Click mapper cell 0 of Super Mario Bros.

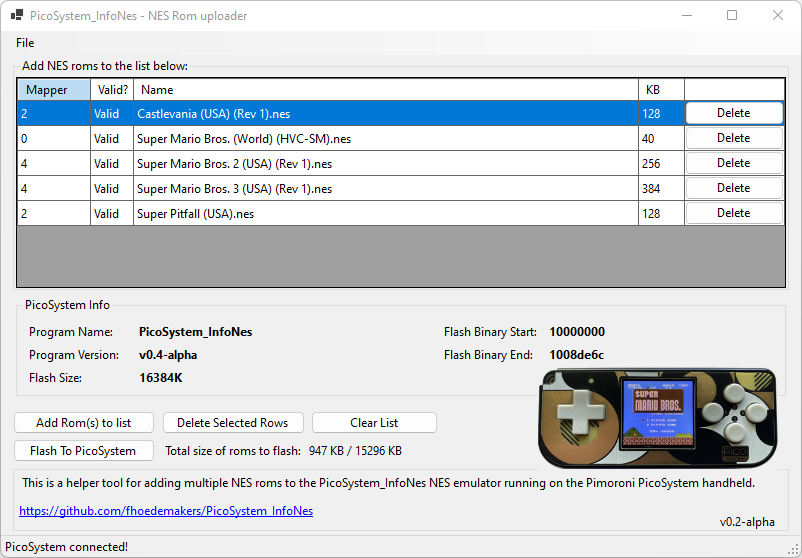(54, 139)
